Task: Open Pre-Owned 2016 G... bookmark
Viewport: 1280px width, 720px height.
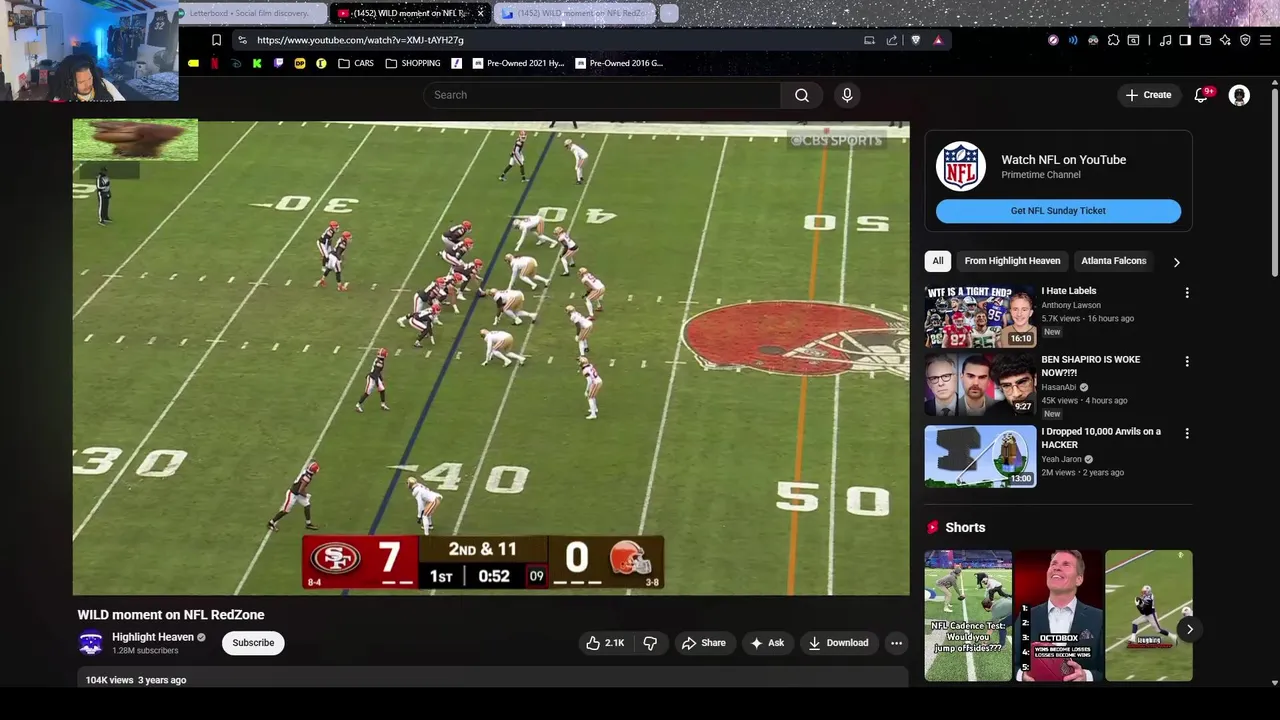Action: (x=619, y=63)
